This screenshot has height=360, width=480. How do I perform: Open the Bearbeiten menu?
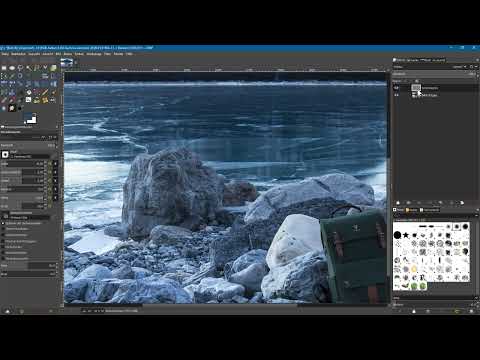pos(18,54)
